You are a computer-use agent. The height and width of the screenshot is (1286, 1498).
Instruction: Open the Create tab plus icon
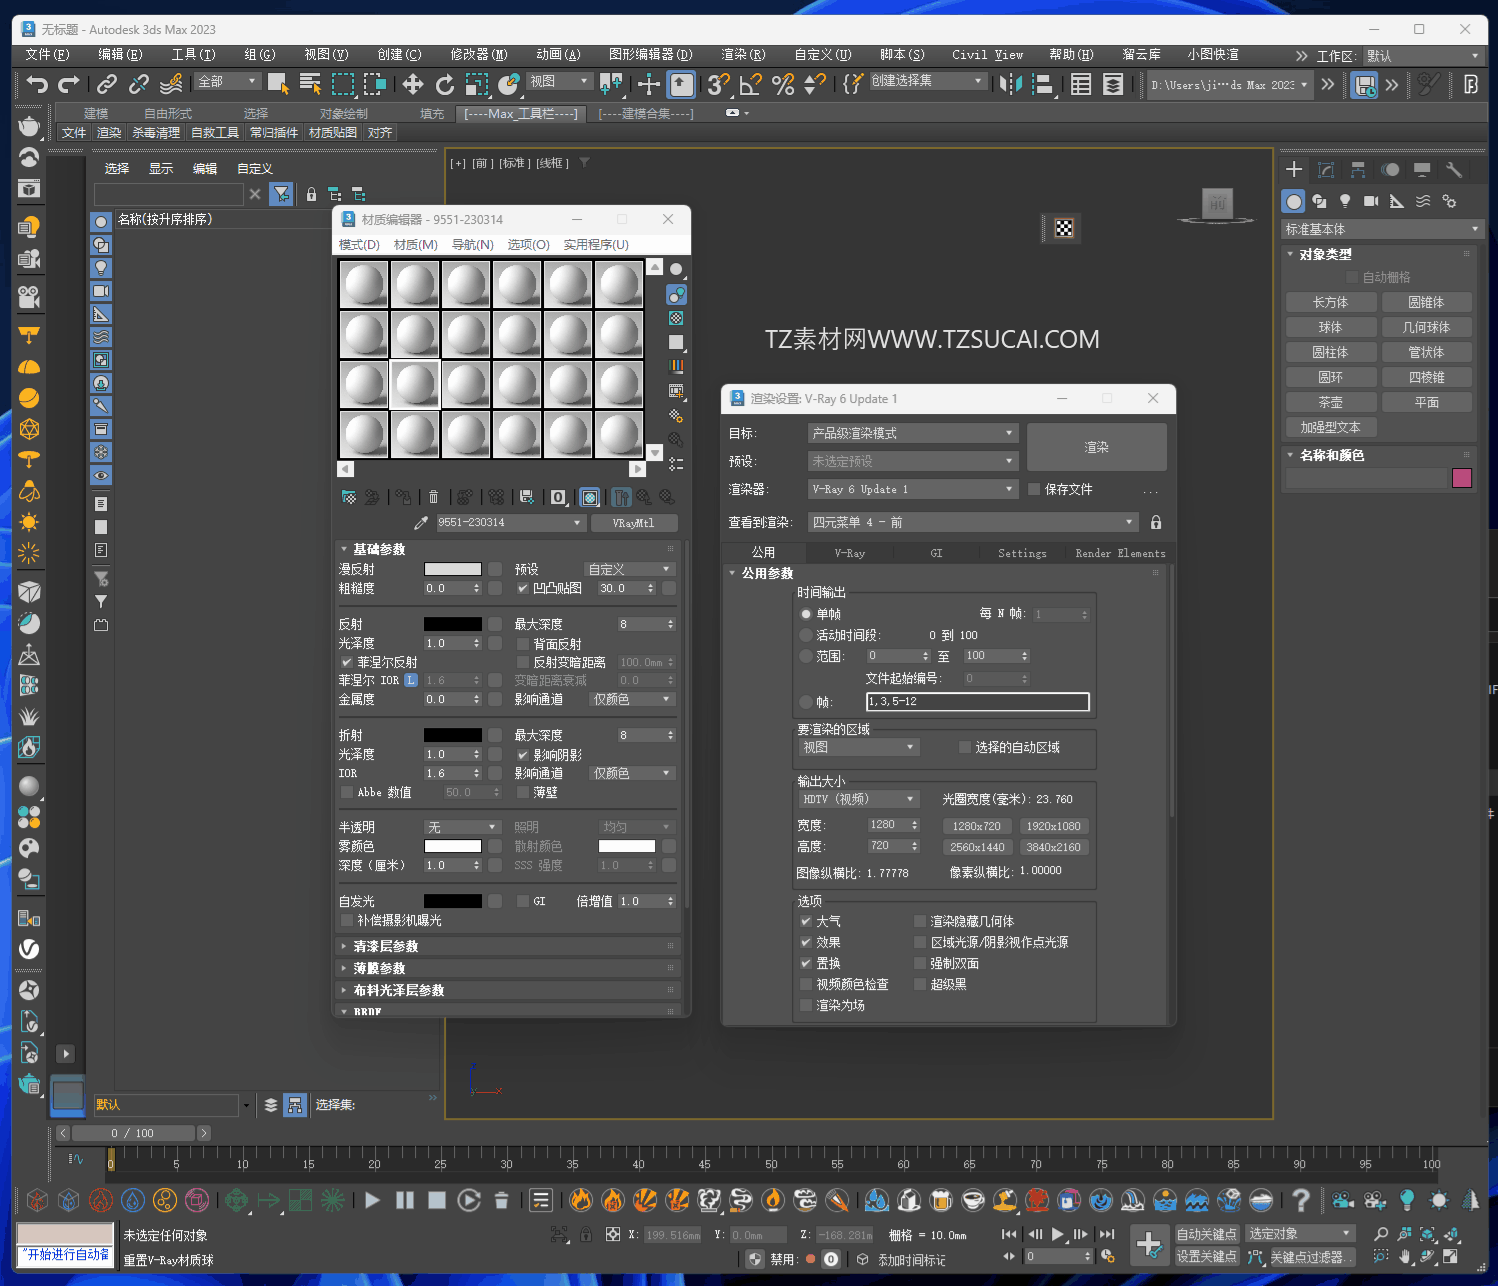[1294, 170]
